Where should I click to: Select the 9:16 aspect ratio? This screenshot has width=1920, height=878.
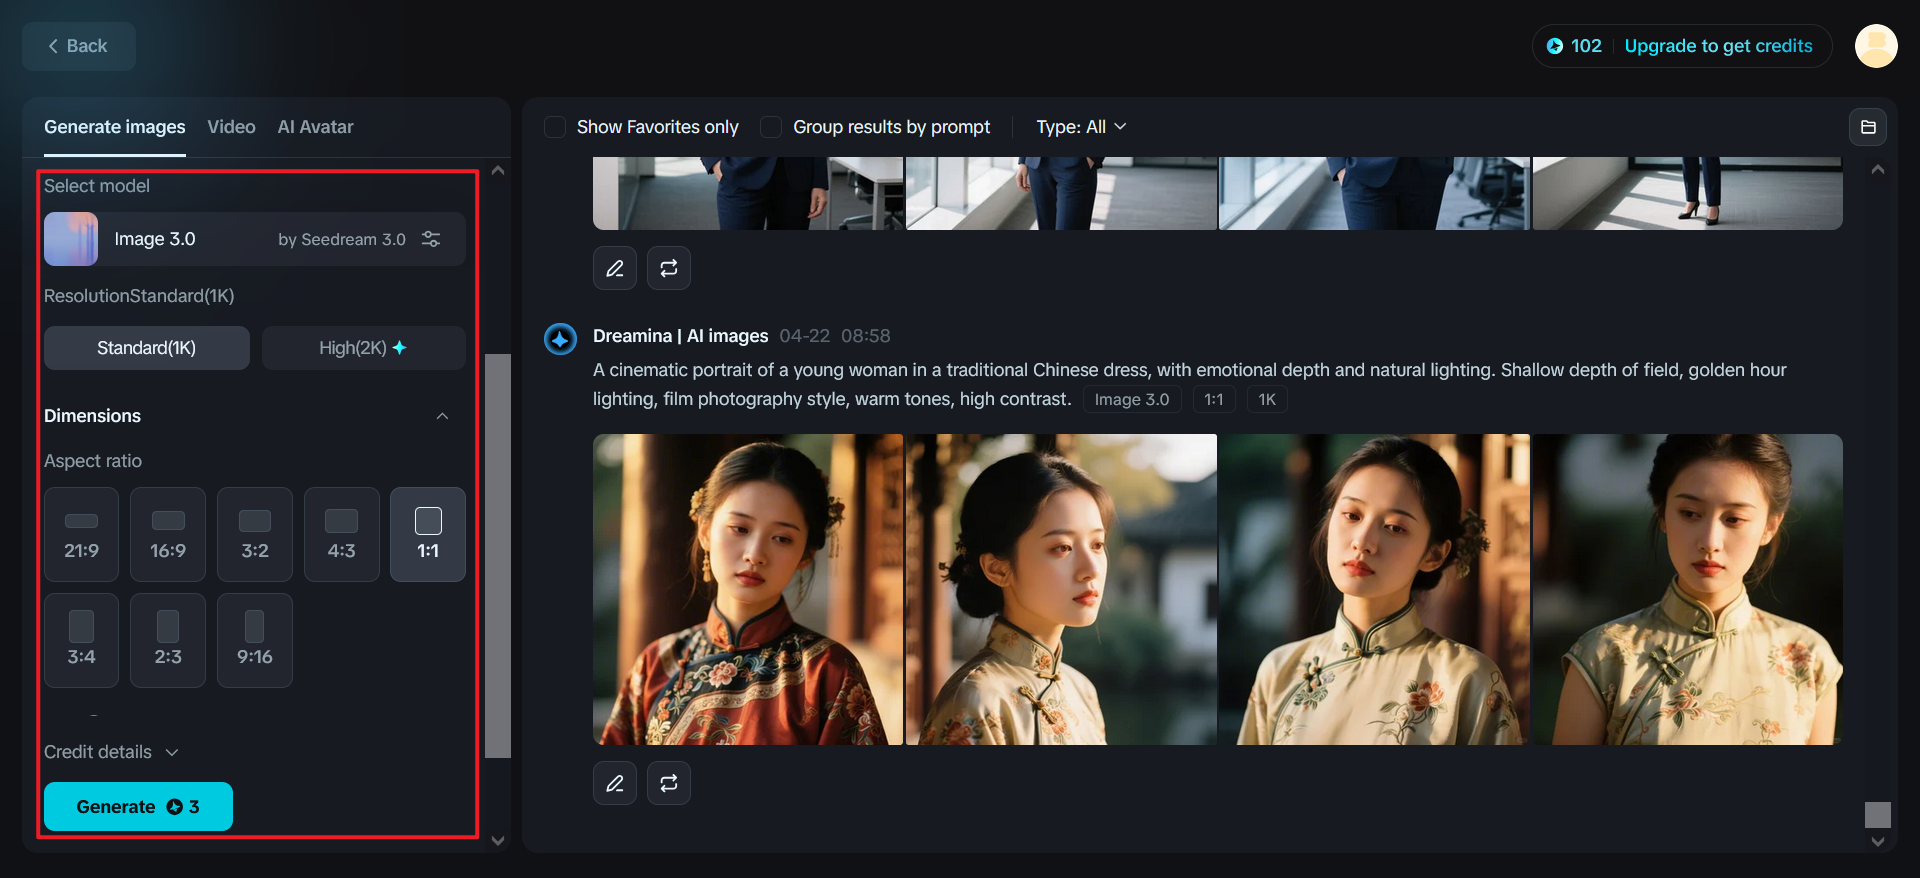click(x=255, y=640)
